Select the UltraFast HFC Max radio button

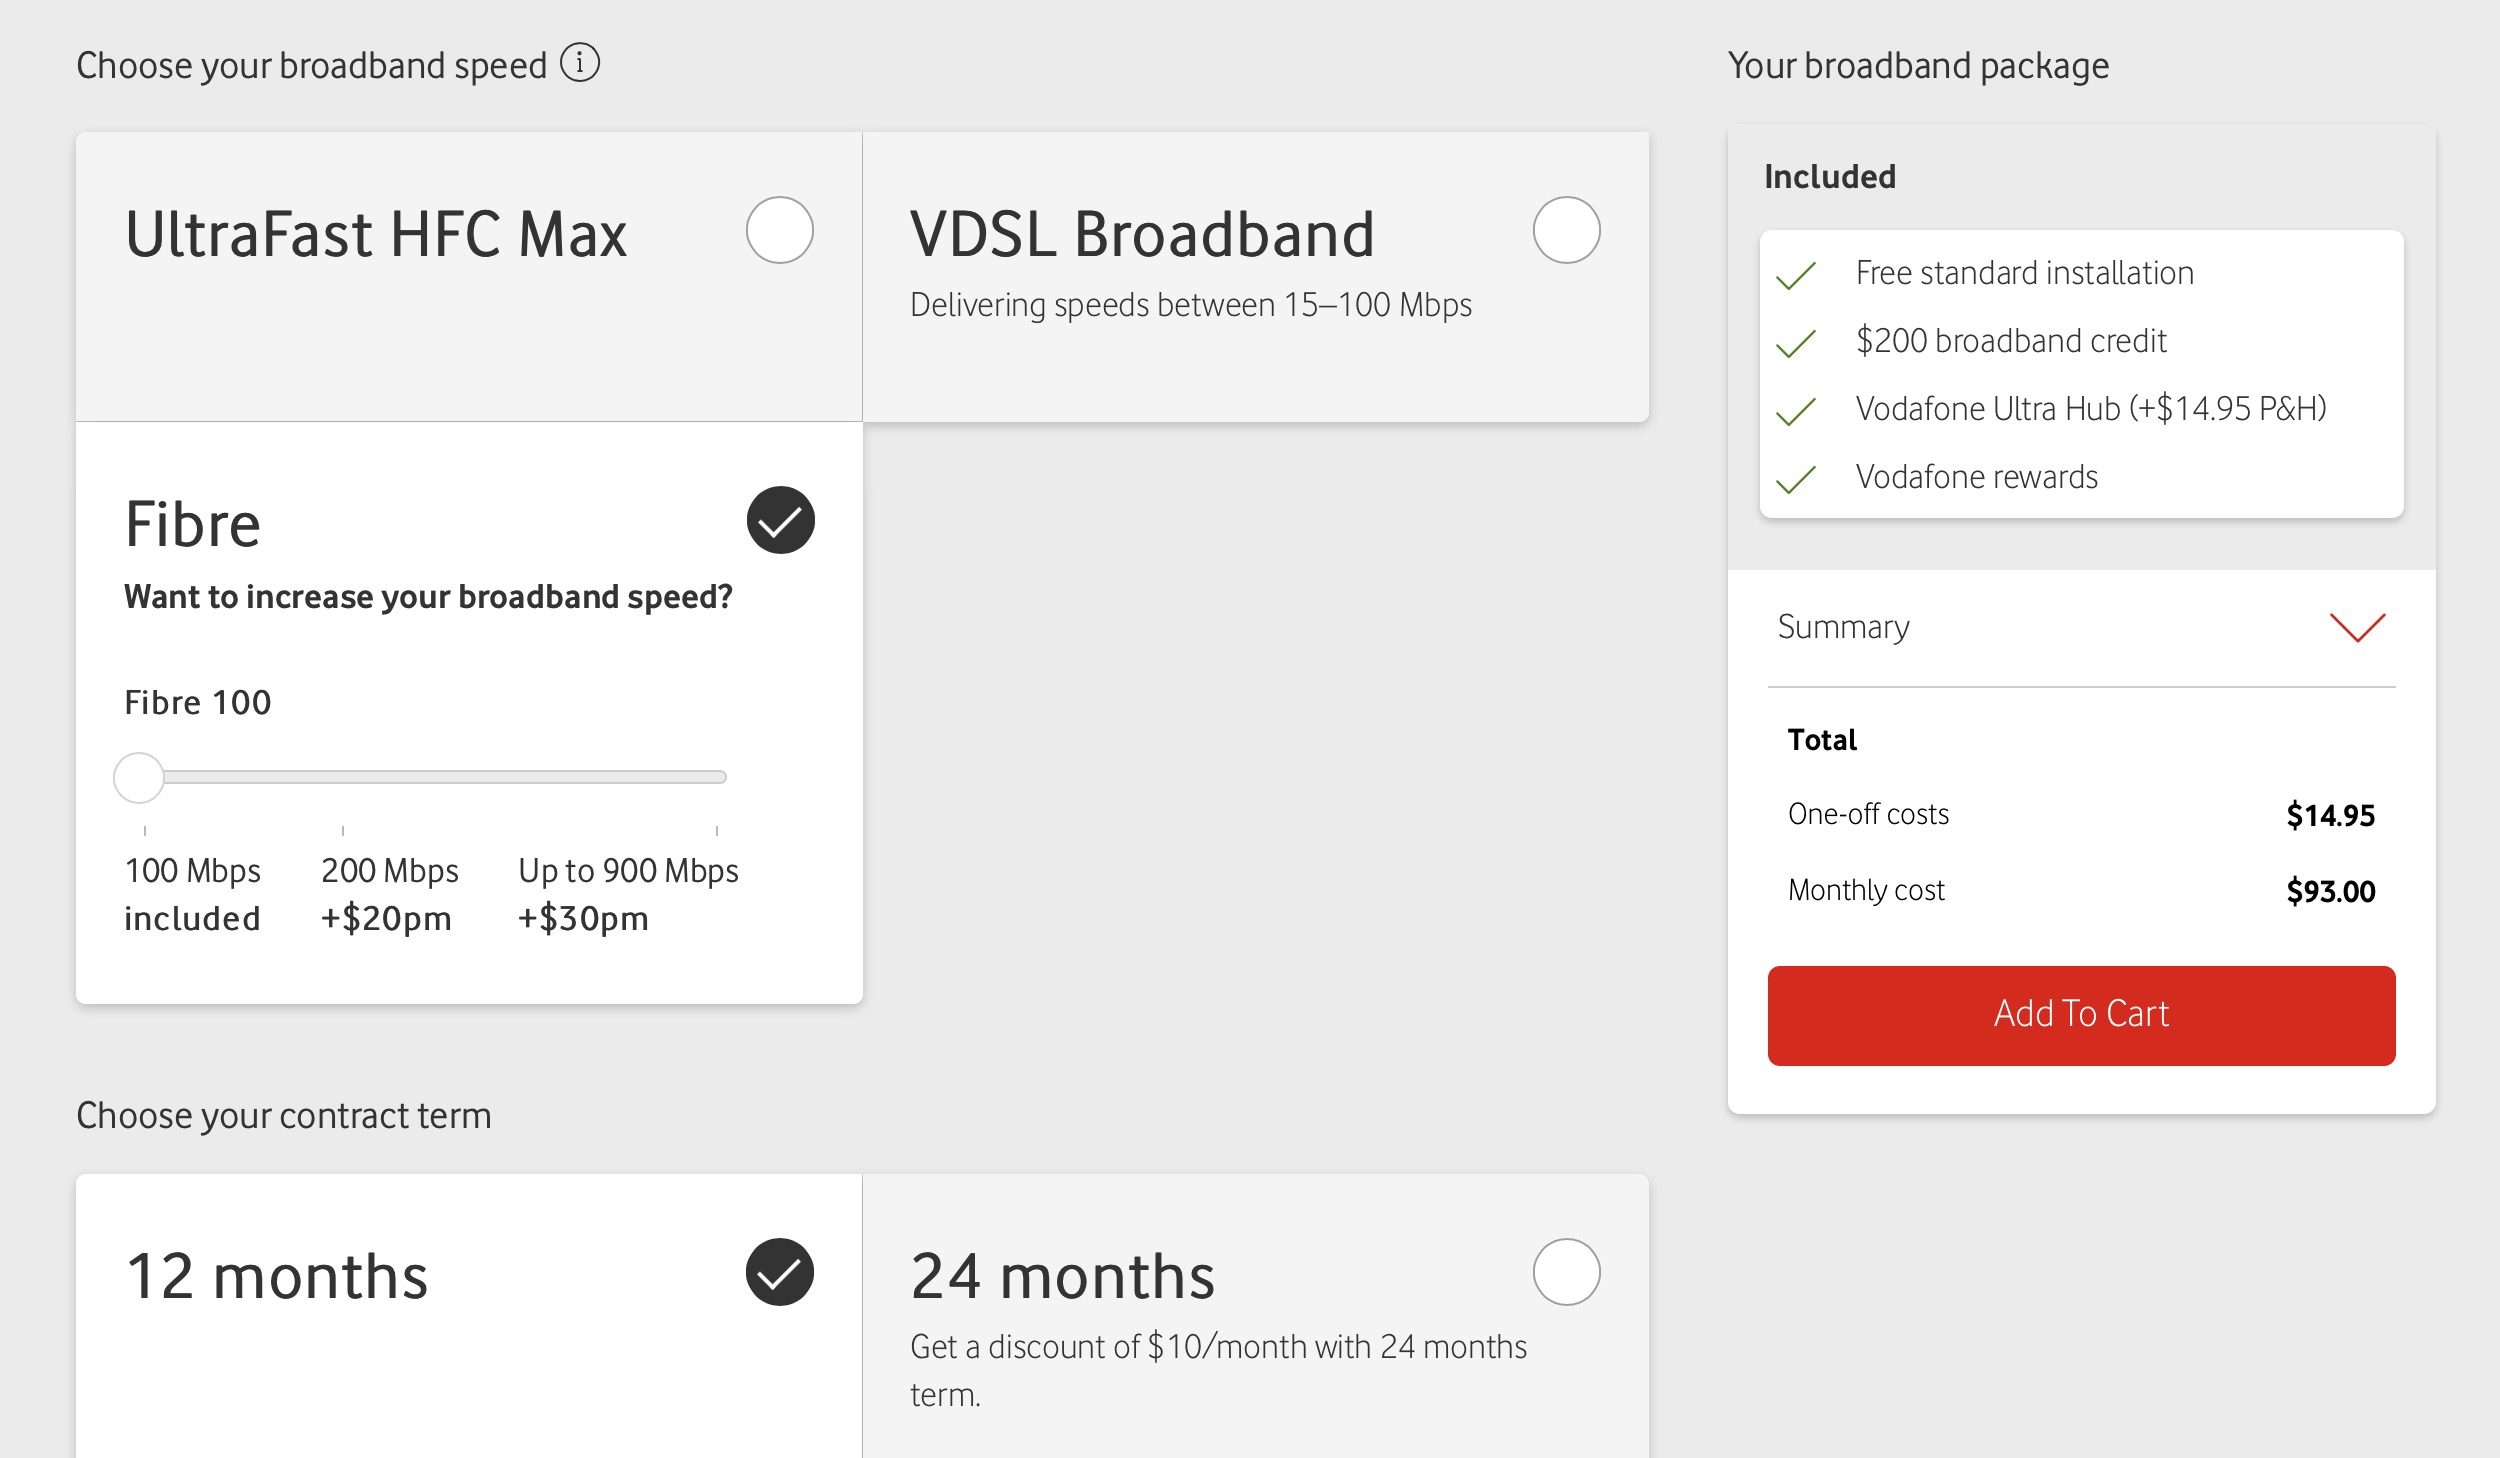click(780, 230)
